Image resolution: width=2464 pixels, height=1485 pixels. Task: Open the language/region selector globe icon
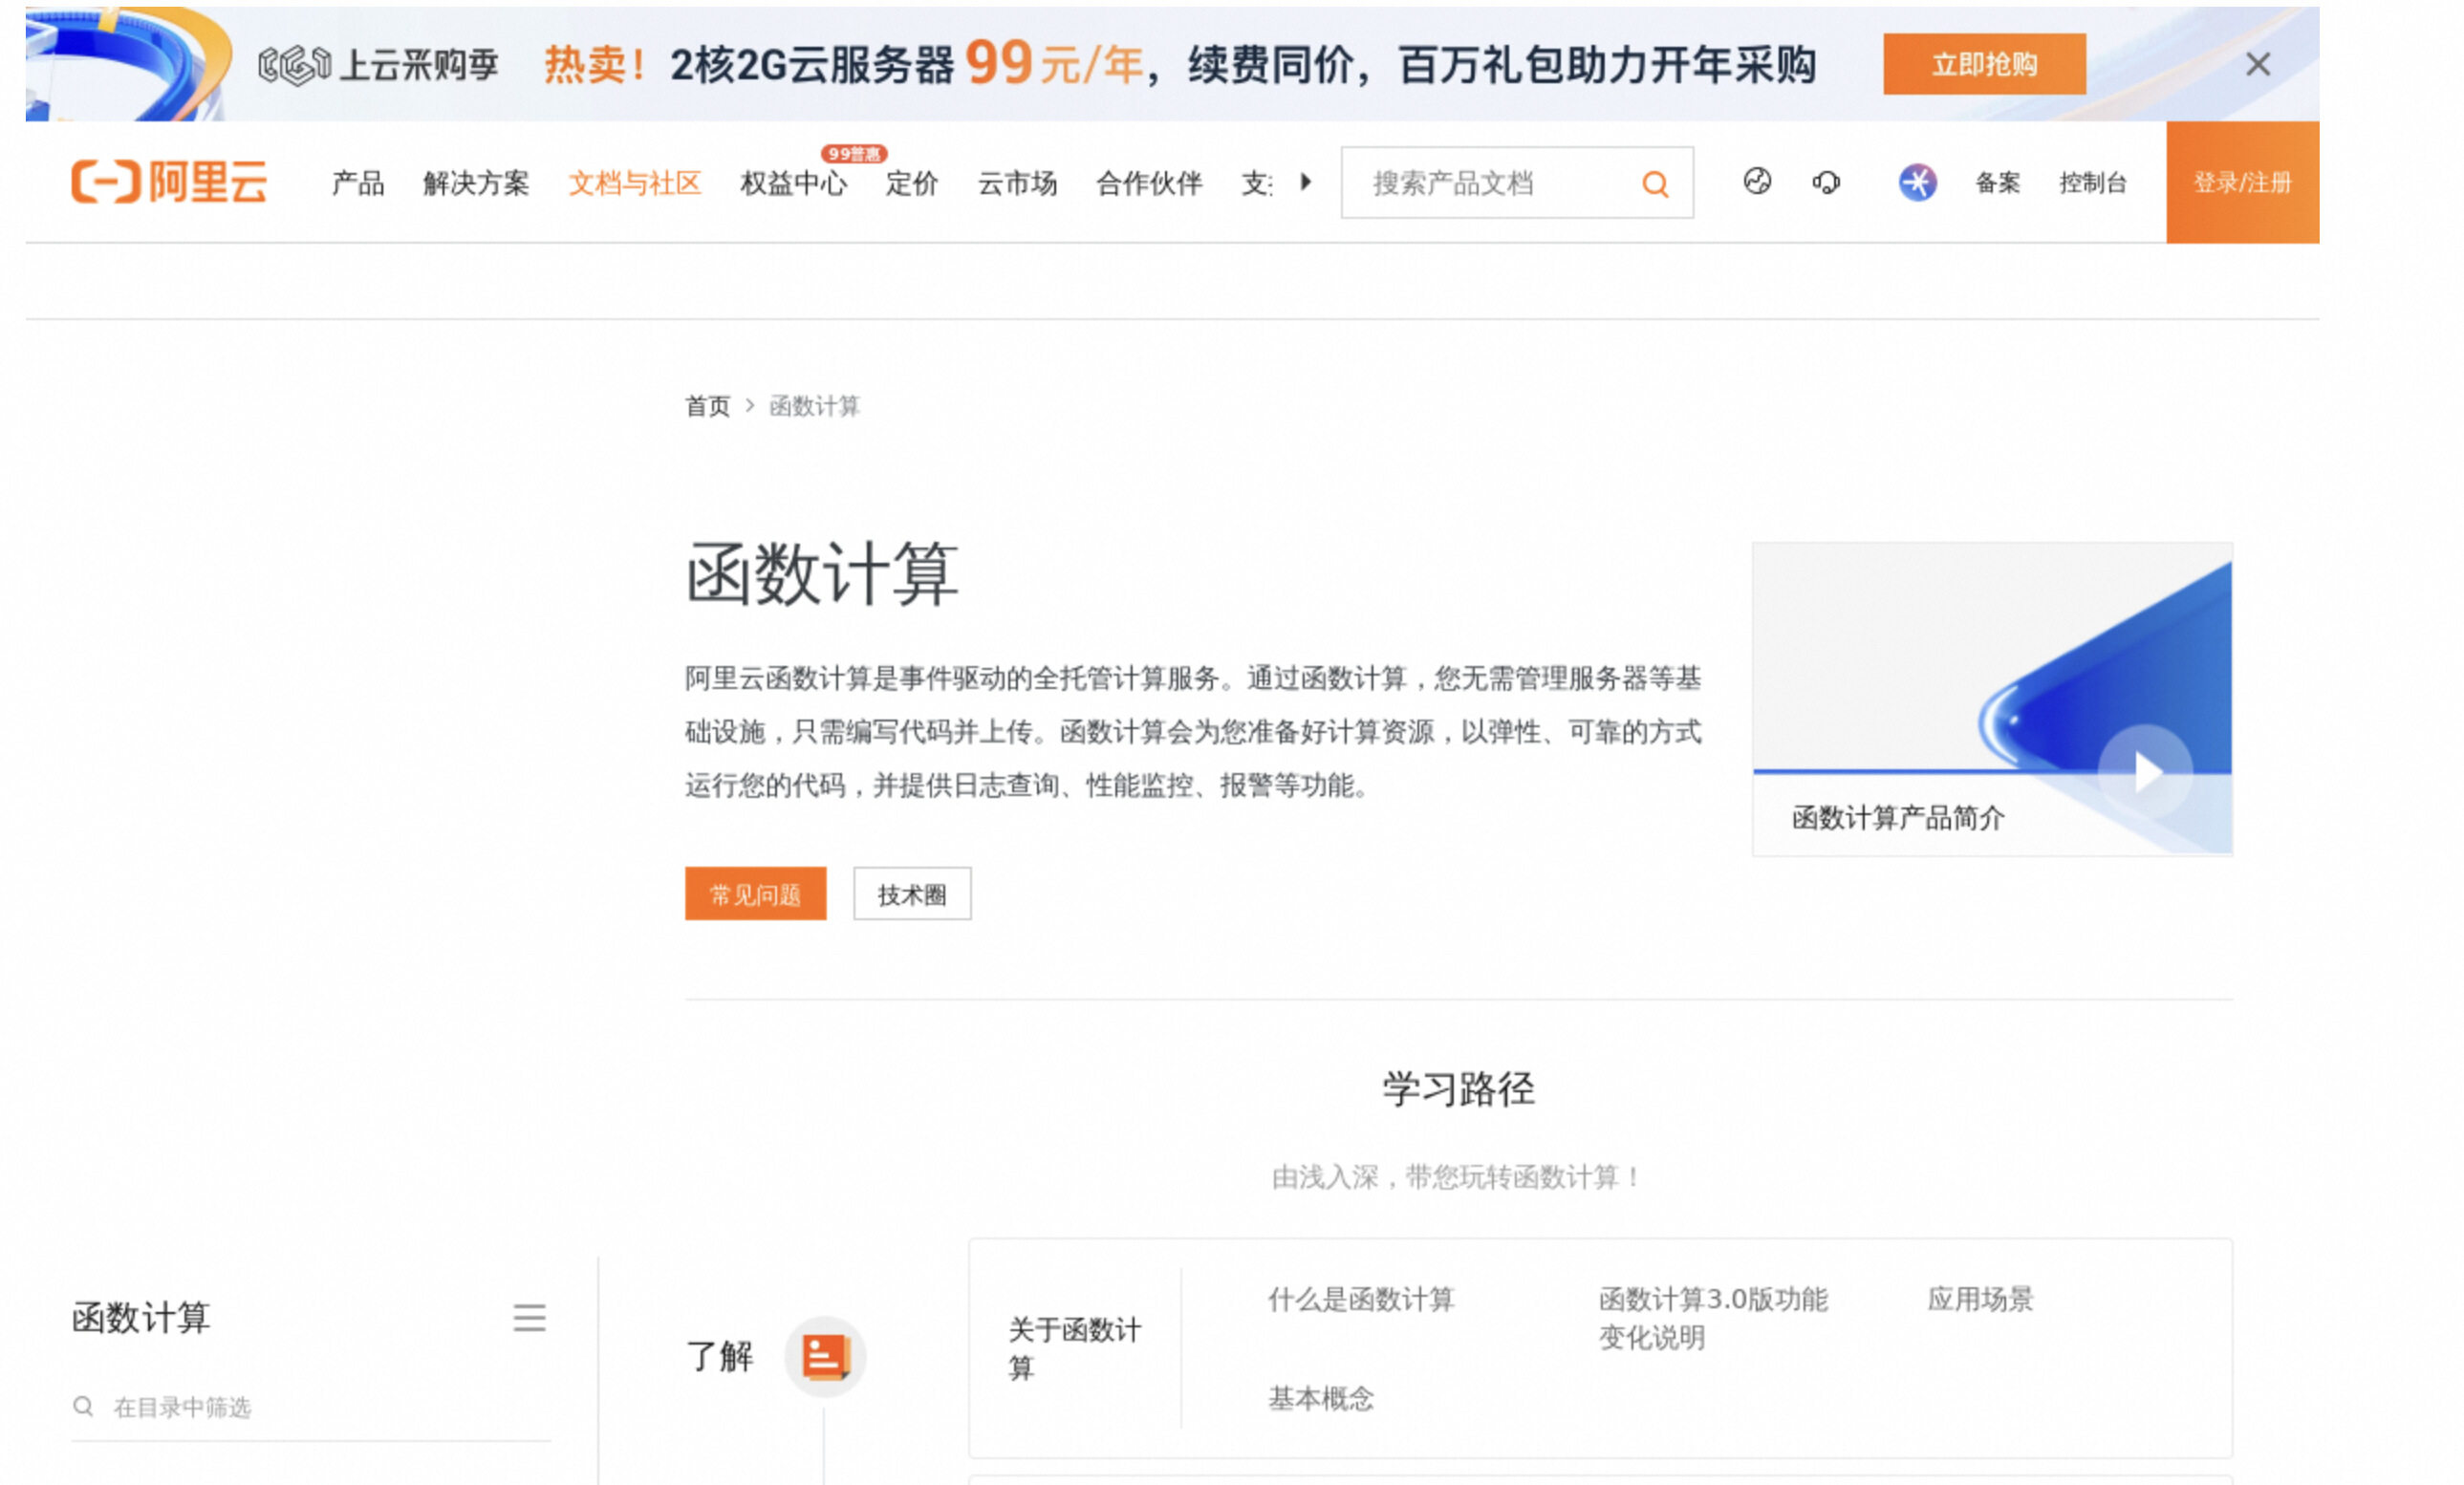pos(1760,183)
